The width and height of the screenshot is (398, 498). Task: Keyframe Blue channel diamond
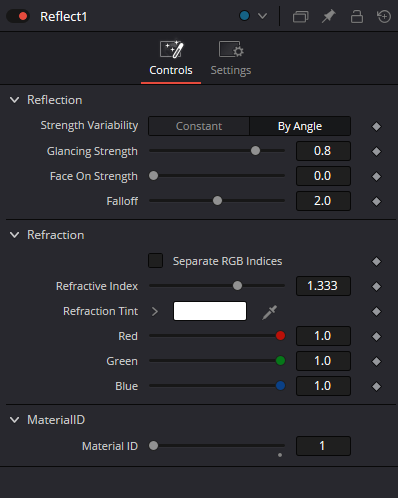point(376,386)
